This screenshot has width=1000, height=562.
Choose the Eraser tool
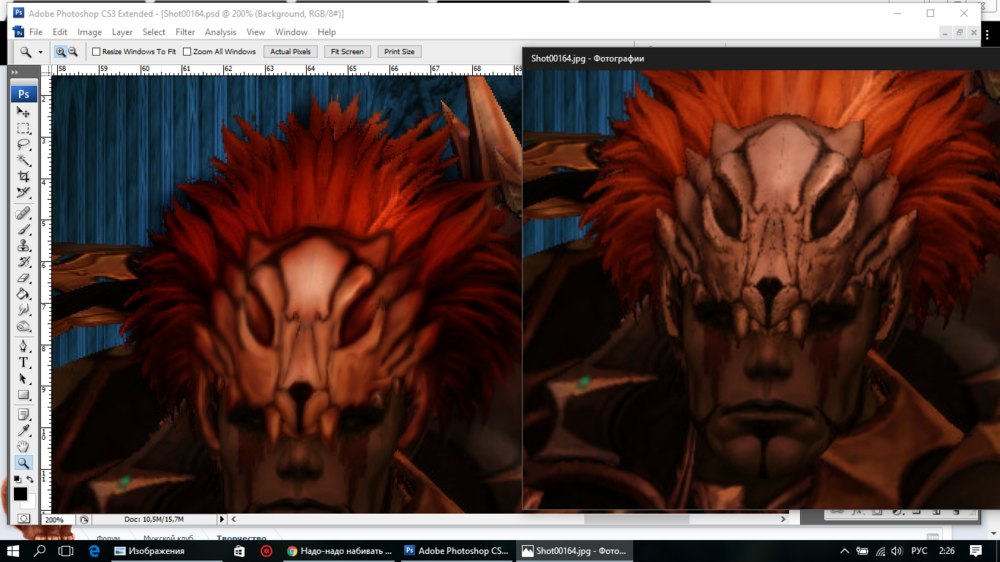click(x=24, y=278)
